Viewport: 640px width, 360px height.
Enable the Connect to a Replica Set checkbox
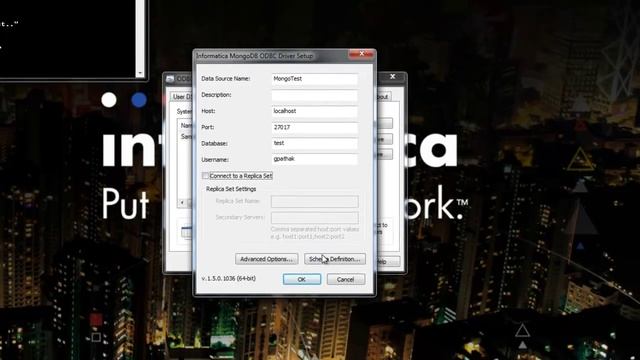pos(205,176)
